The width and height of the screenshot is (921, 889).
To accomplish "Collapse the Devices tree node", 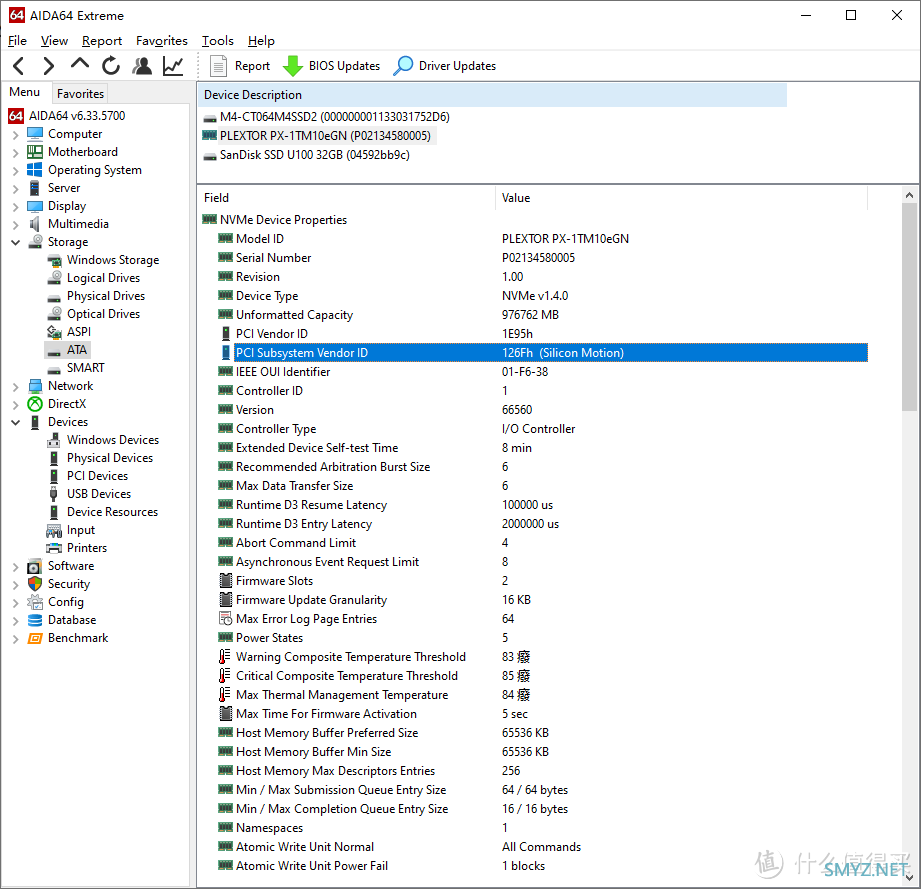I will [15, 422].
